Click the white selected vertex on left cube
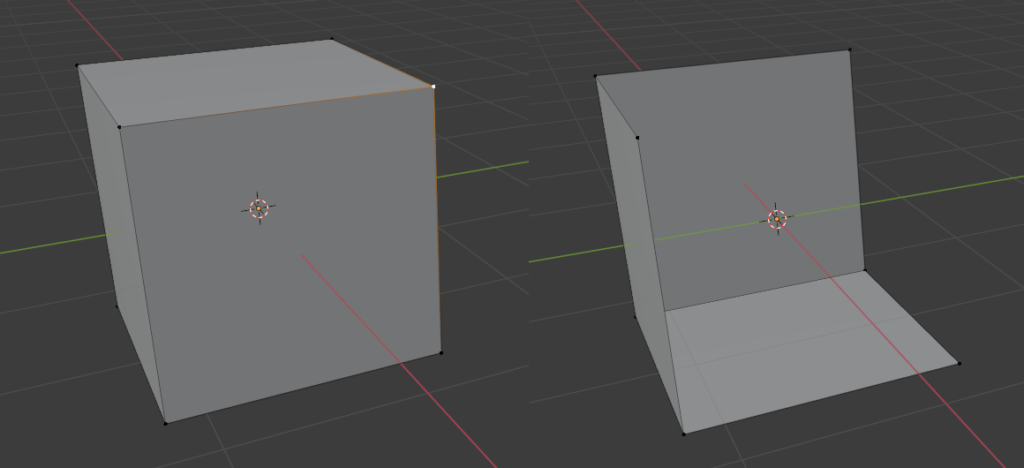The height and width of the screenshot is (468, 1024). point(434,87)
